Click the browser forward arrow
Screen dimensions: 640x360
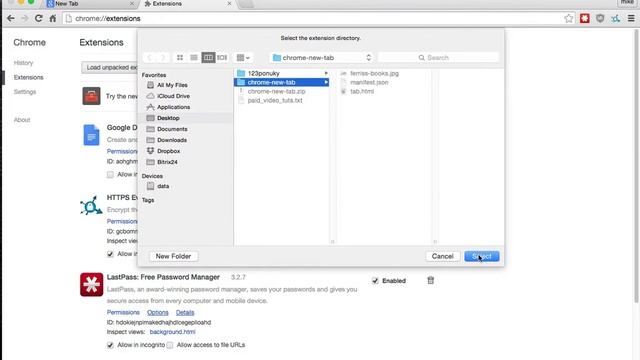24,18
